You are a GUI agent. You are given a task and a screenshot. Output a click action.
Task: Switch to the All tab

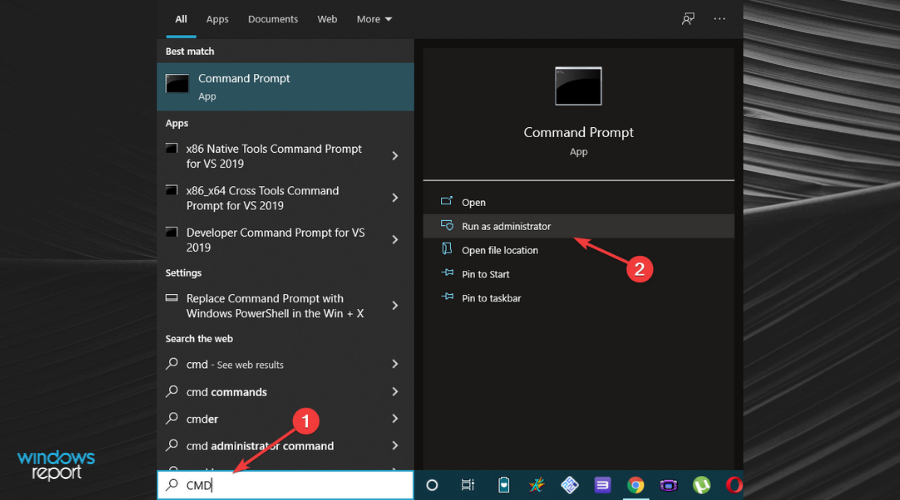tap(181, 19)
